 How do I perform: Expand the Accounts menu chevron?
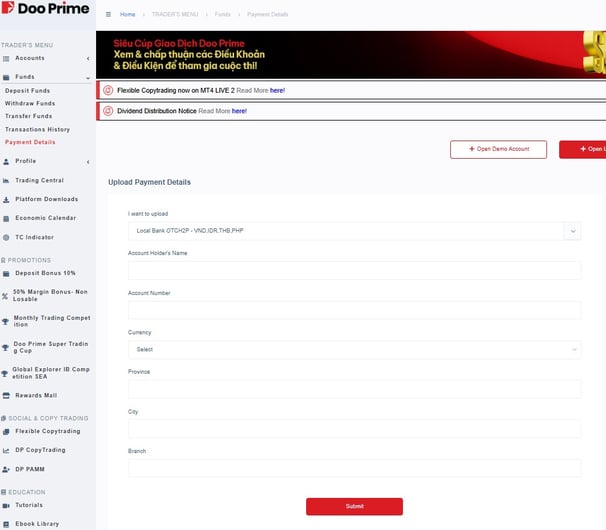point(88,58)
